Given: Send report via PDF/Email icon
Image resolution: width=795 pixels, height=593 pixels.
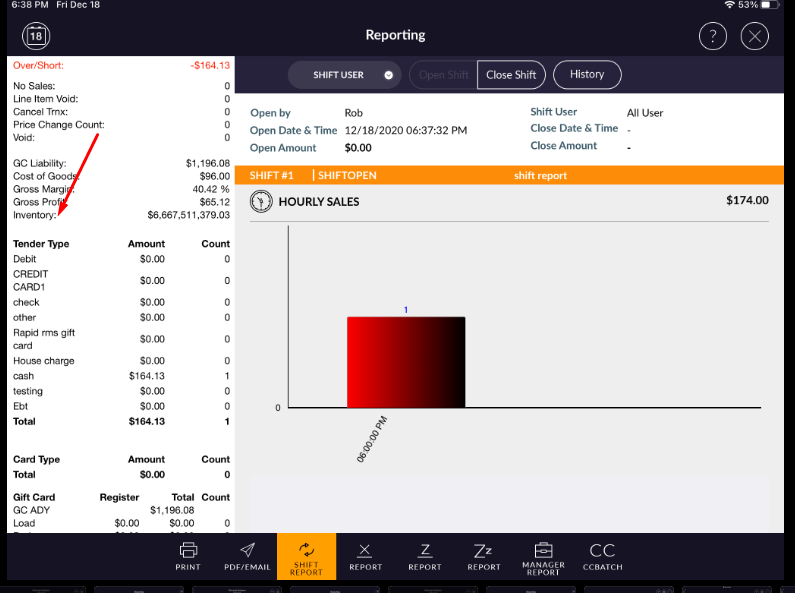Looking at the screenshot, I should (x=247, y=556).
